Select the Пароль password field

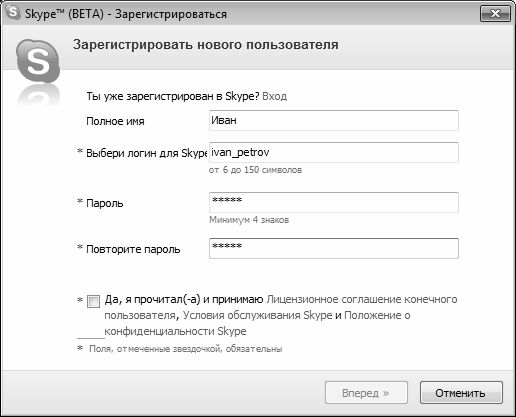pyautogui.click(x=334, y=202)
